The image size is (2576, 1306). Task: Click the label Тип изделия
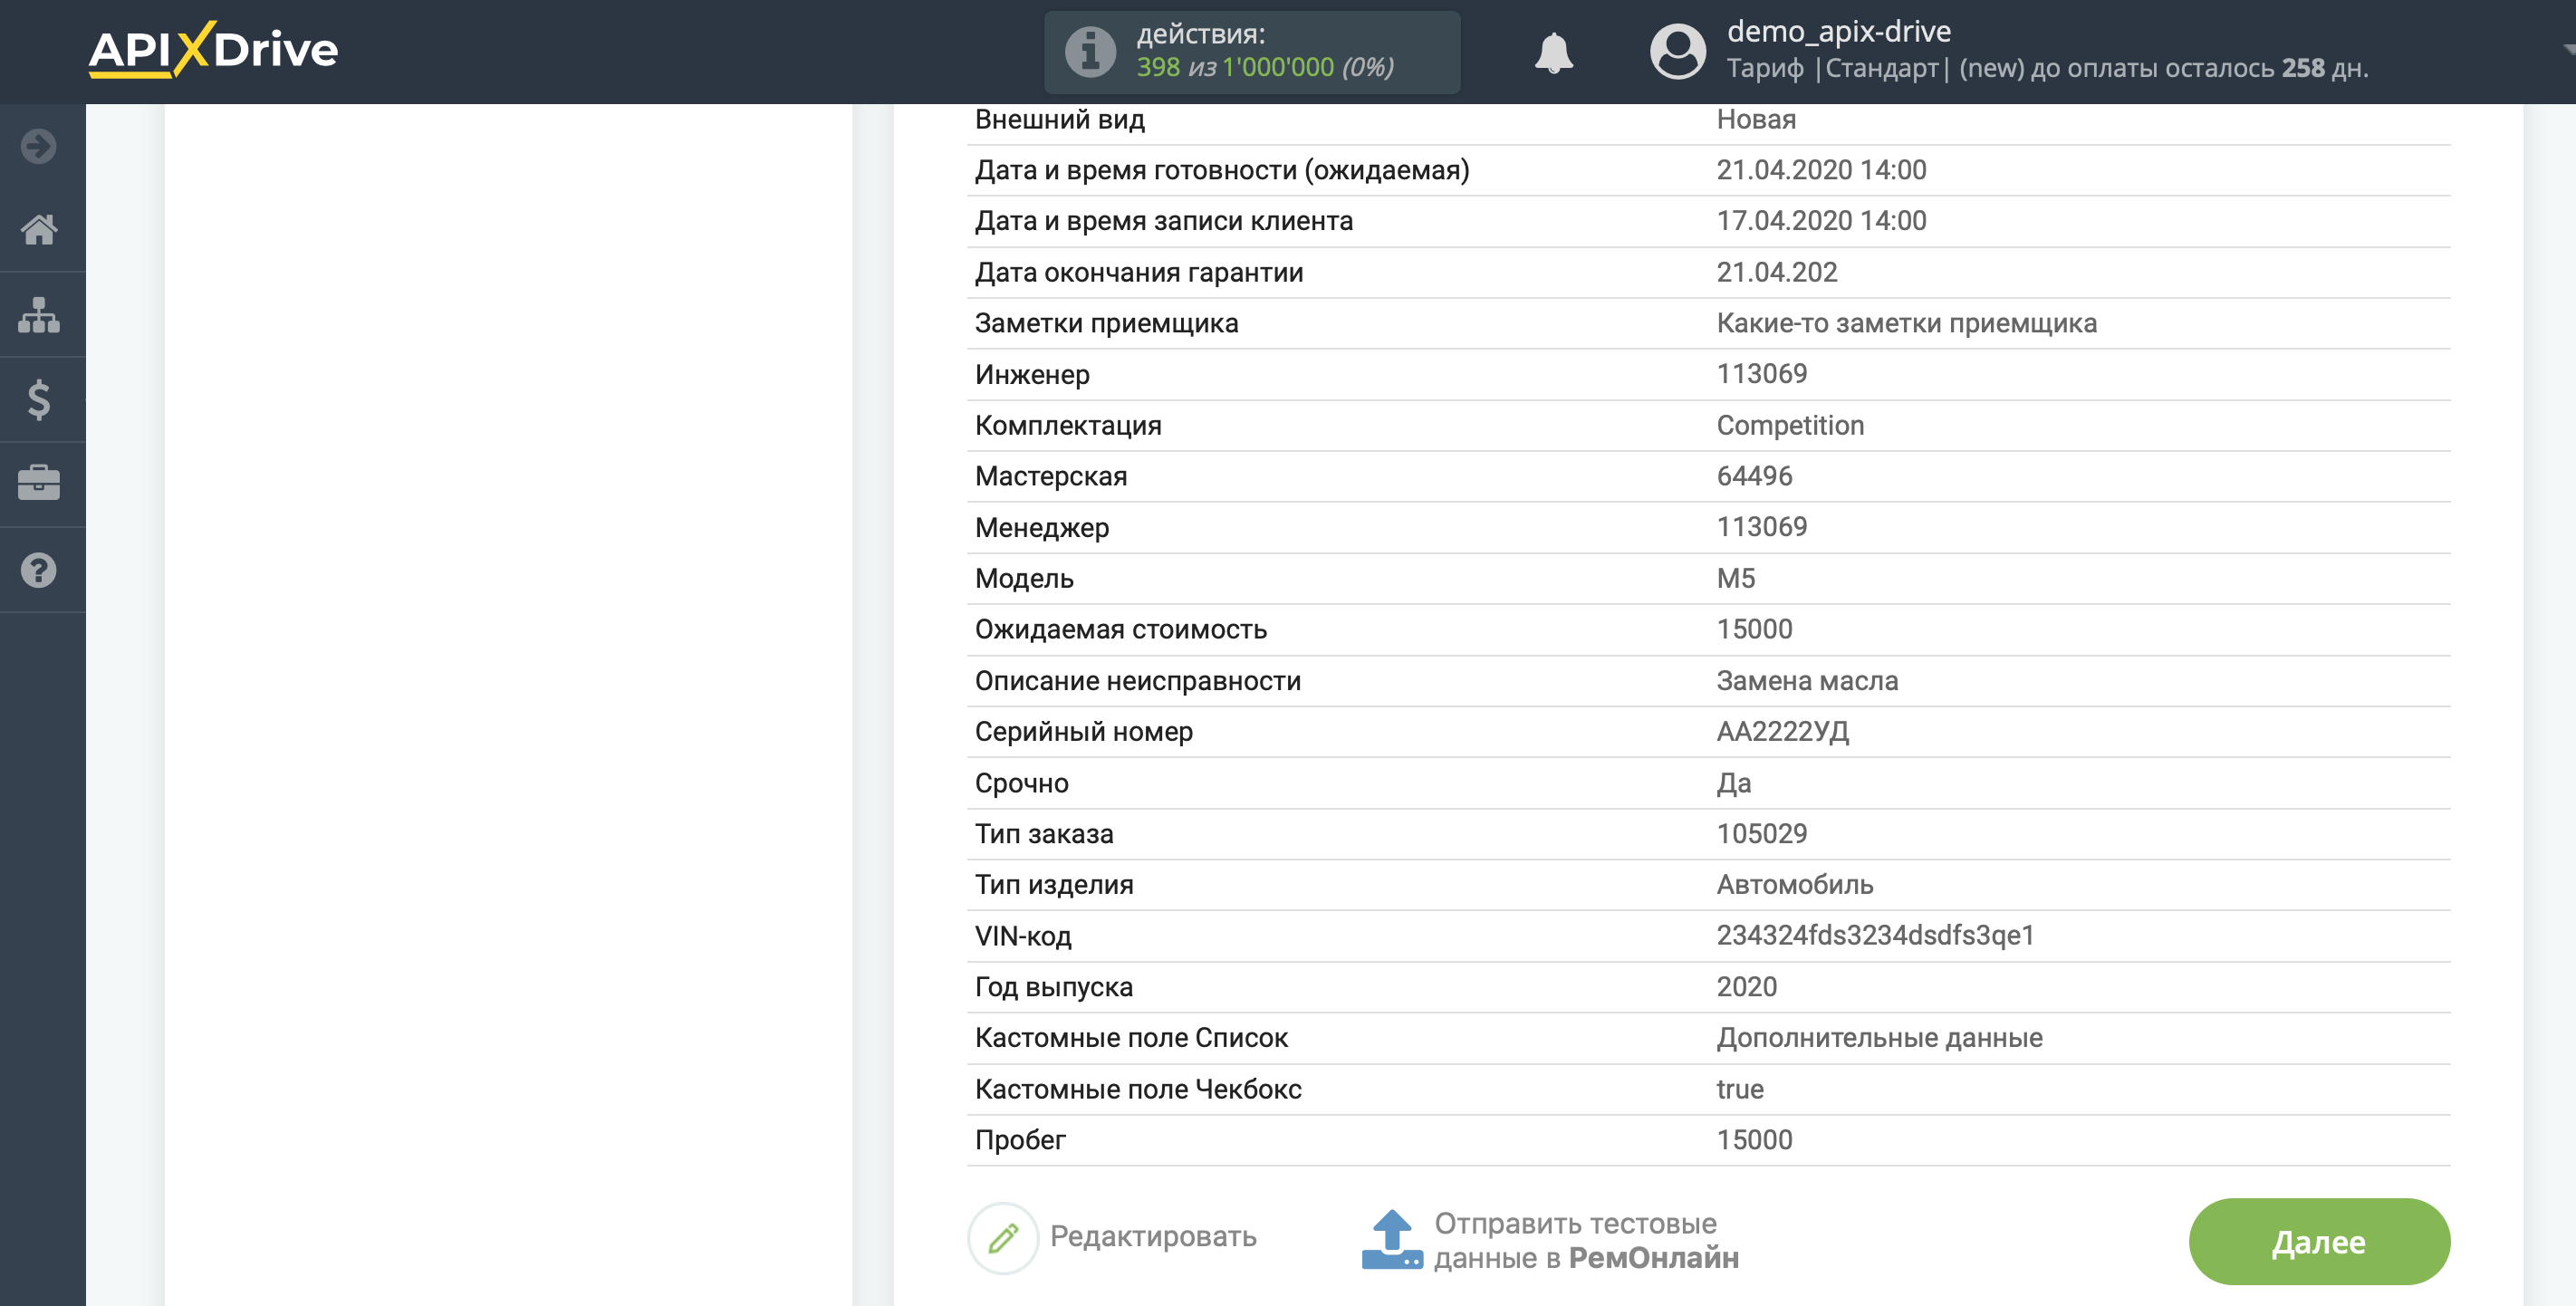click(1054, 885)
